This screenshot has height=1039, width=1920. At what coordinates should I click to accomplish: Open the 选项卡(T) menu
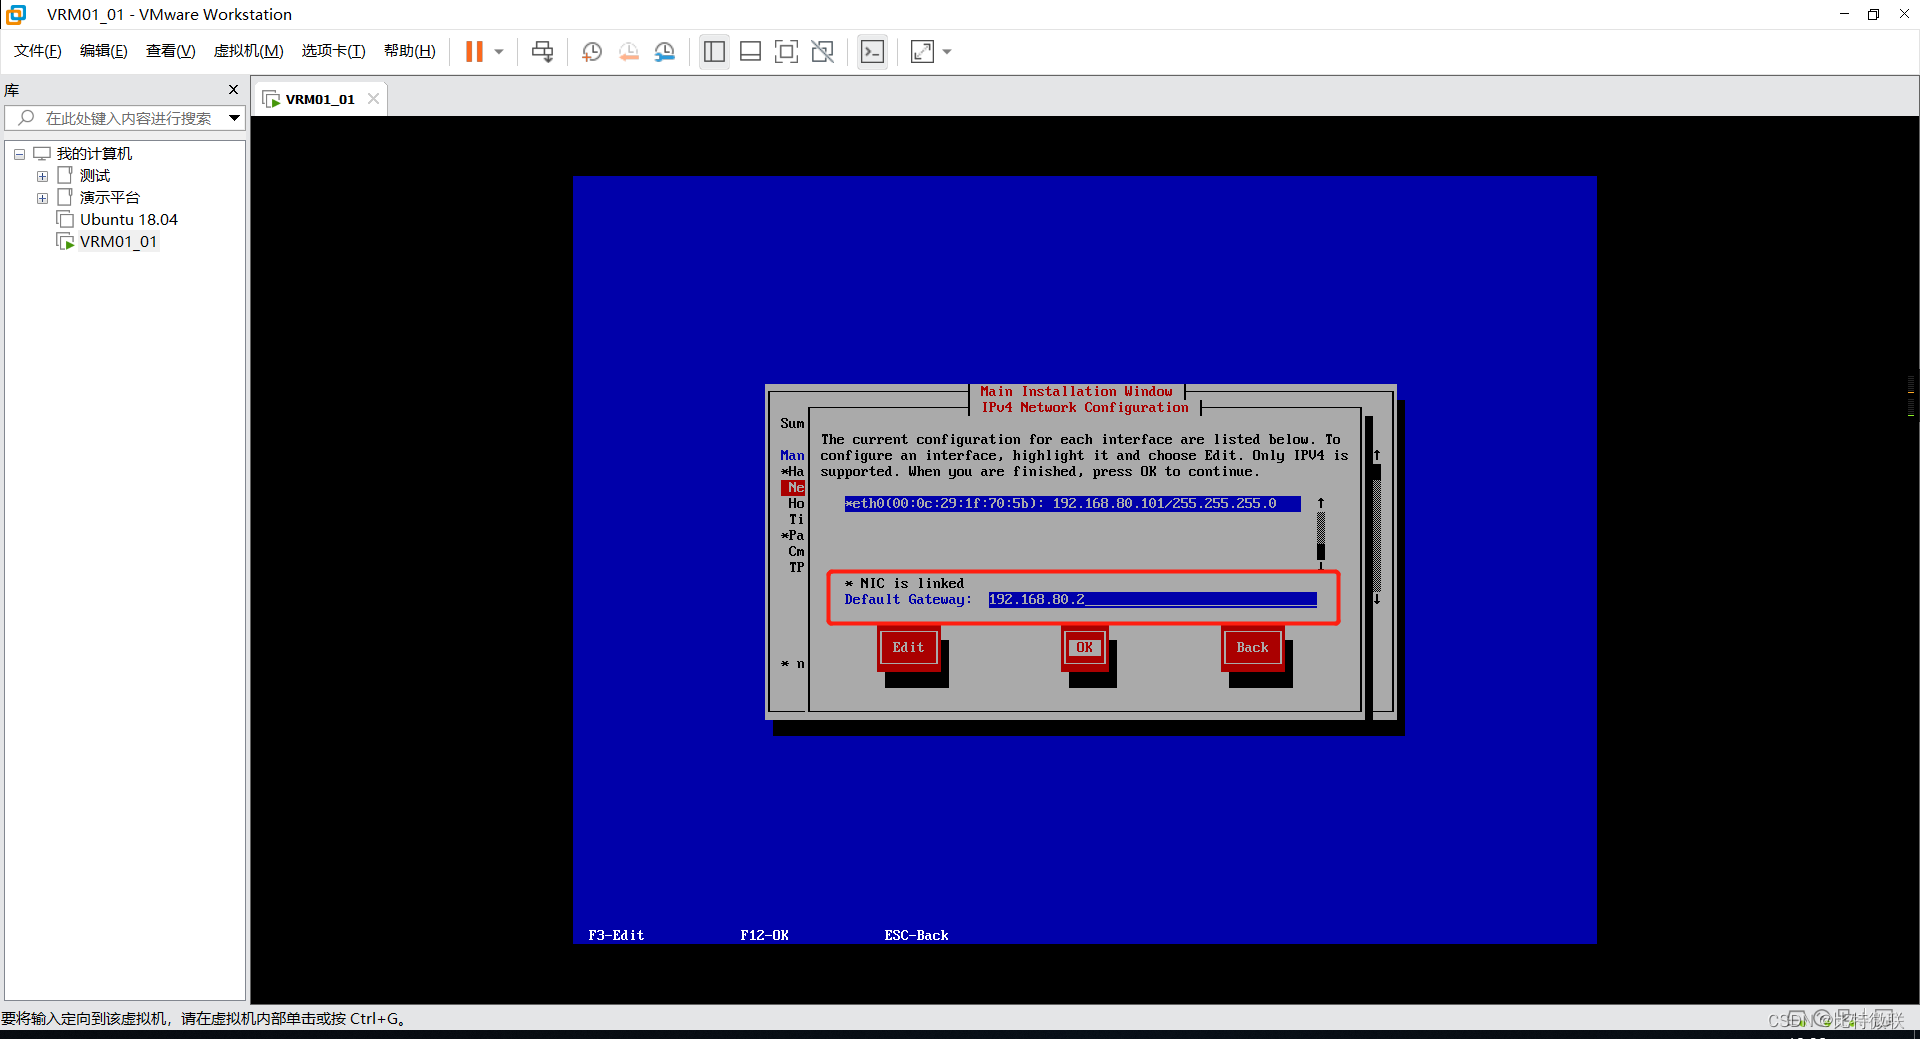tap(334, 51)
